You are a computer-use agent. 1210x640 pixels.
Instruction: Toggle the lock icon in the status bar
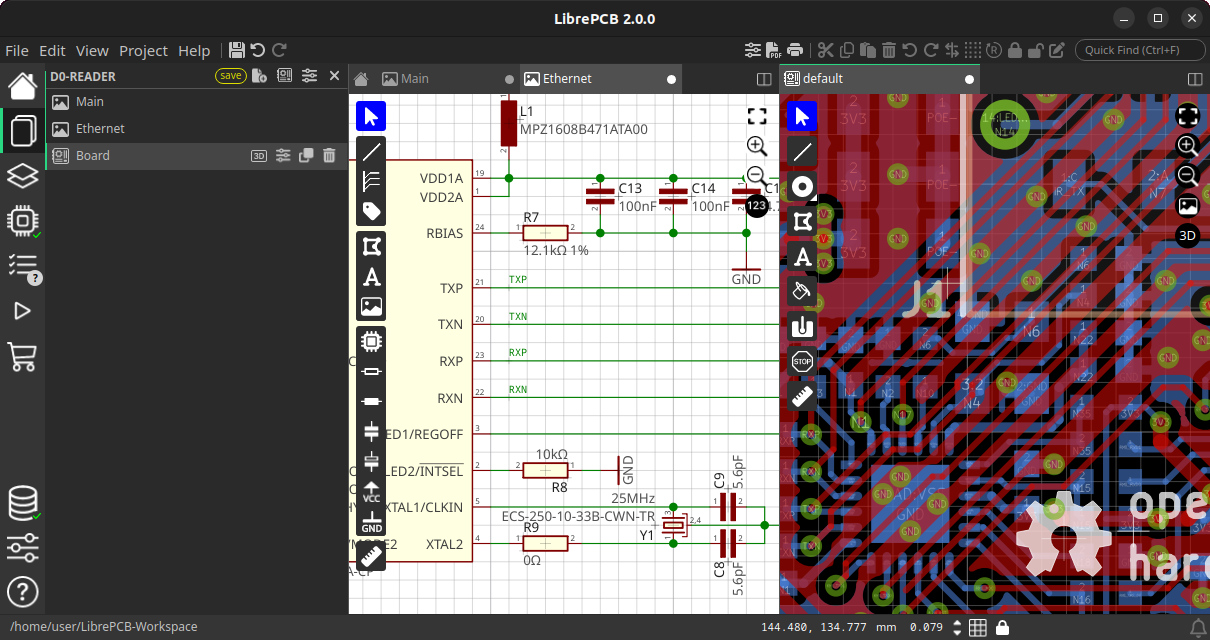[1003, 627]
